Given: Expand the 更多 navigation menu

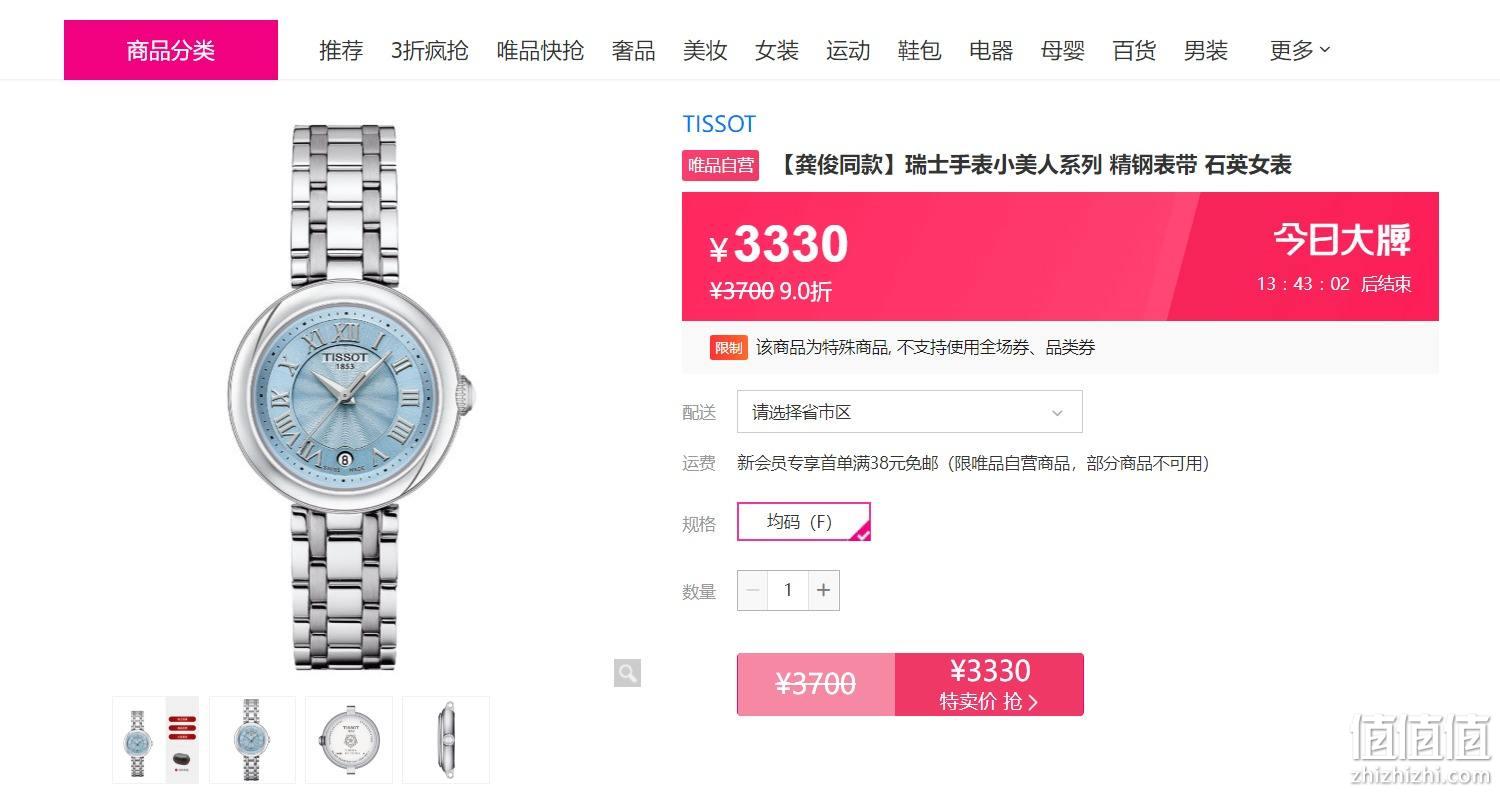Looking at the screenshot, I should tap(1300, 50).
